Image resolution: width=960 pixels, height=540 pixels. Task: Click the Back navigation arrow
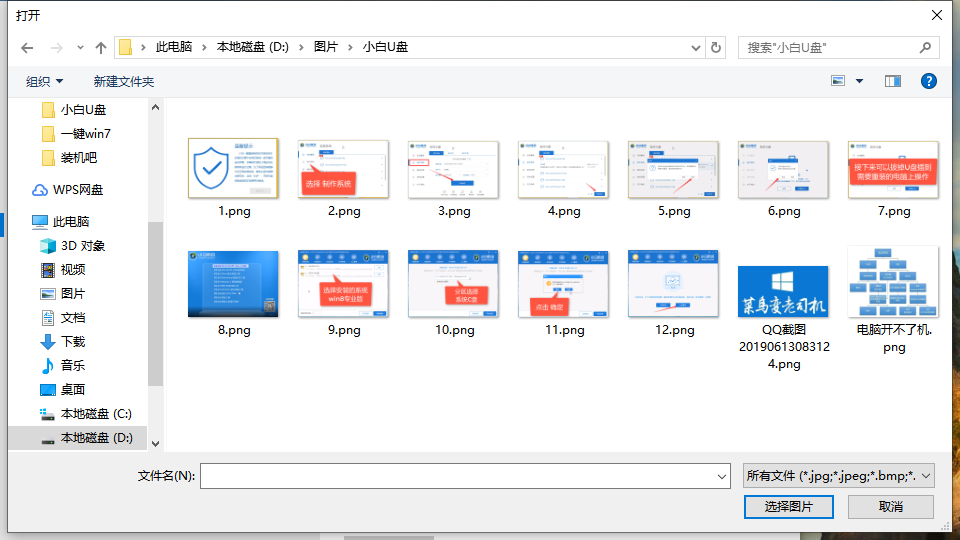click(27, 47)
